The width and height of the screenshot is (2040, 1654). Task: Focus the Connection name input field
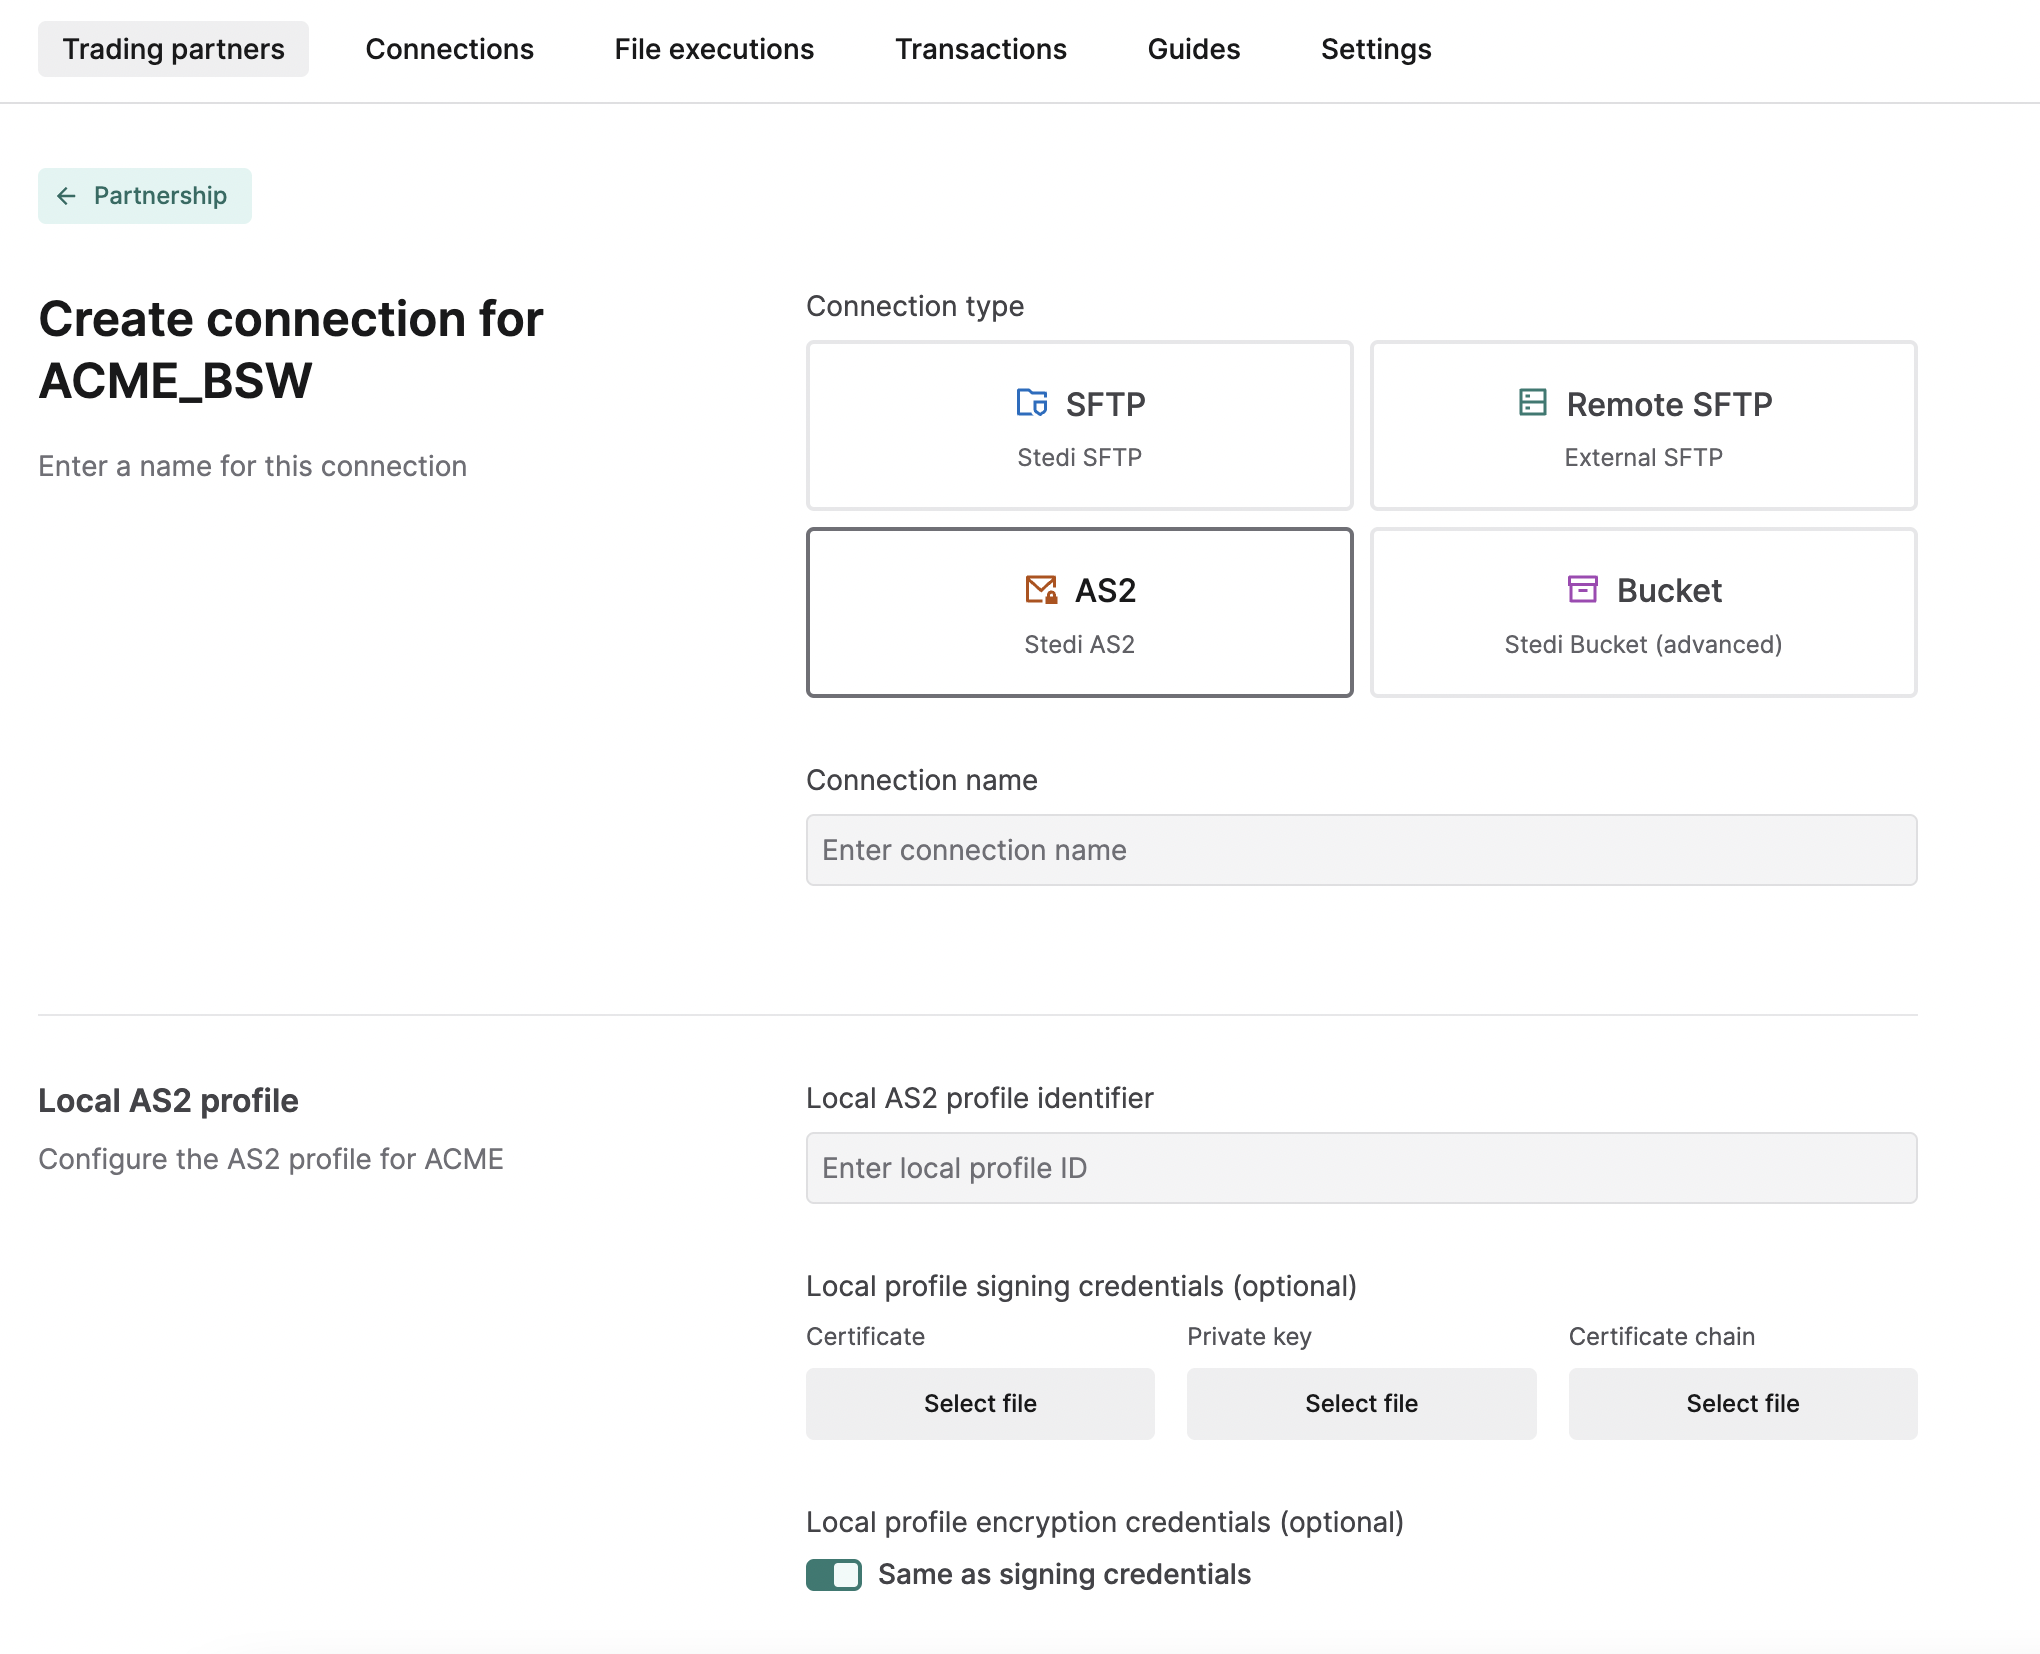click(x=1362, y=850)
